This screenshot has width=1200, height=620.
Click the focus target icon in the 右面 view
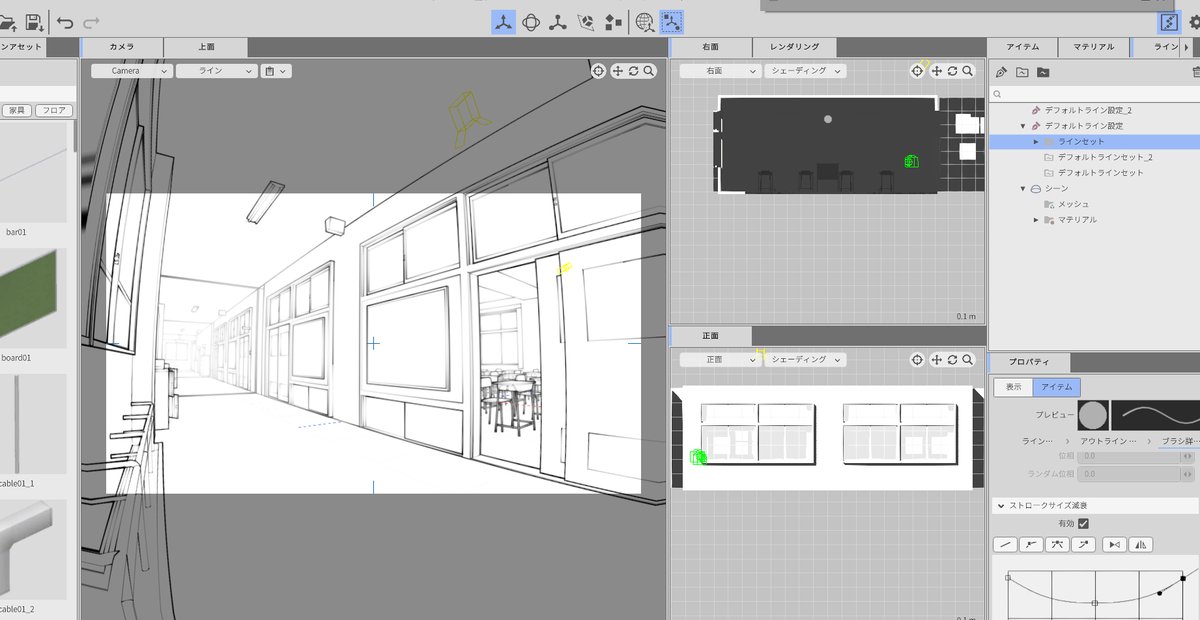pos(917,71)
